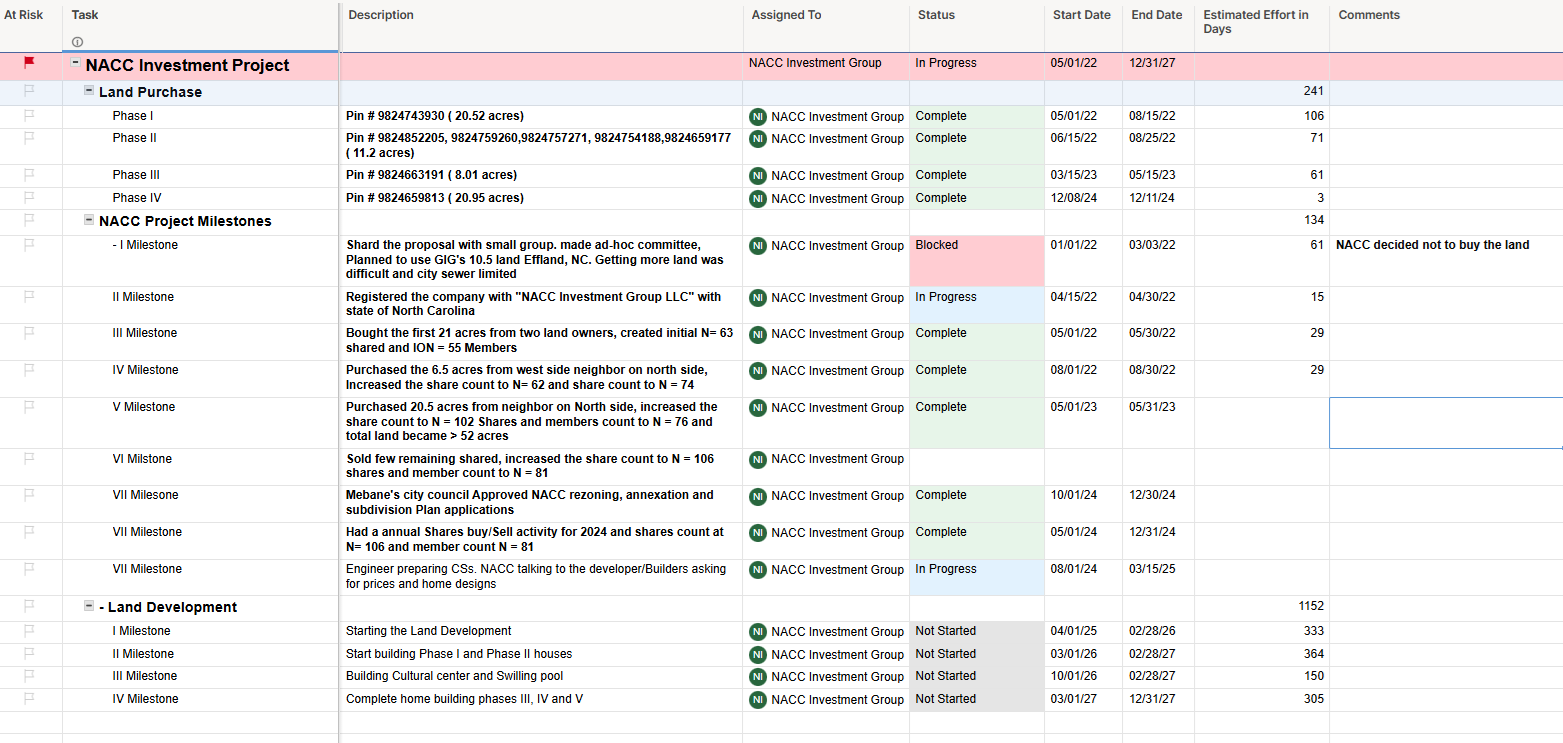
Task: Select the 'NACC Investment Project' task title cell
Action: [187, 66]
